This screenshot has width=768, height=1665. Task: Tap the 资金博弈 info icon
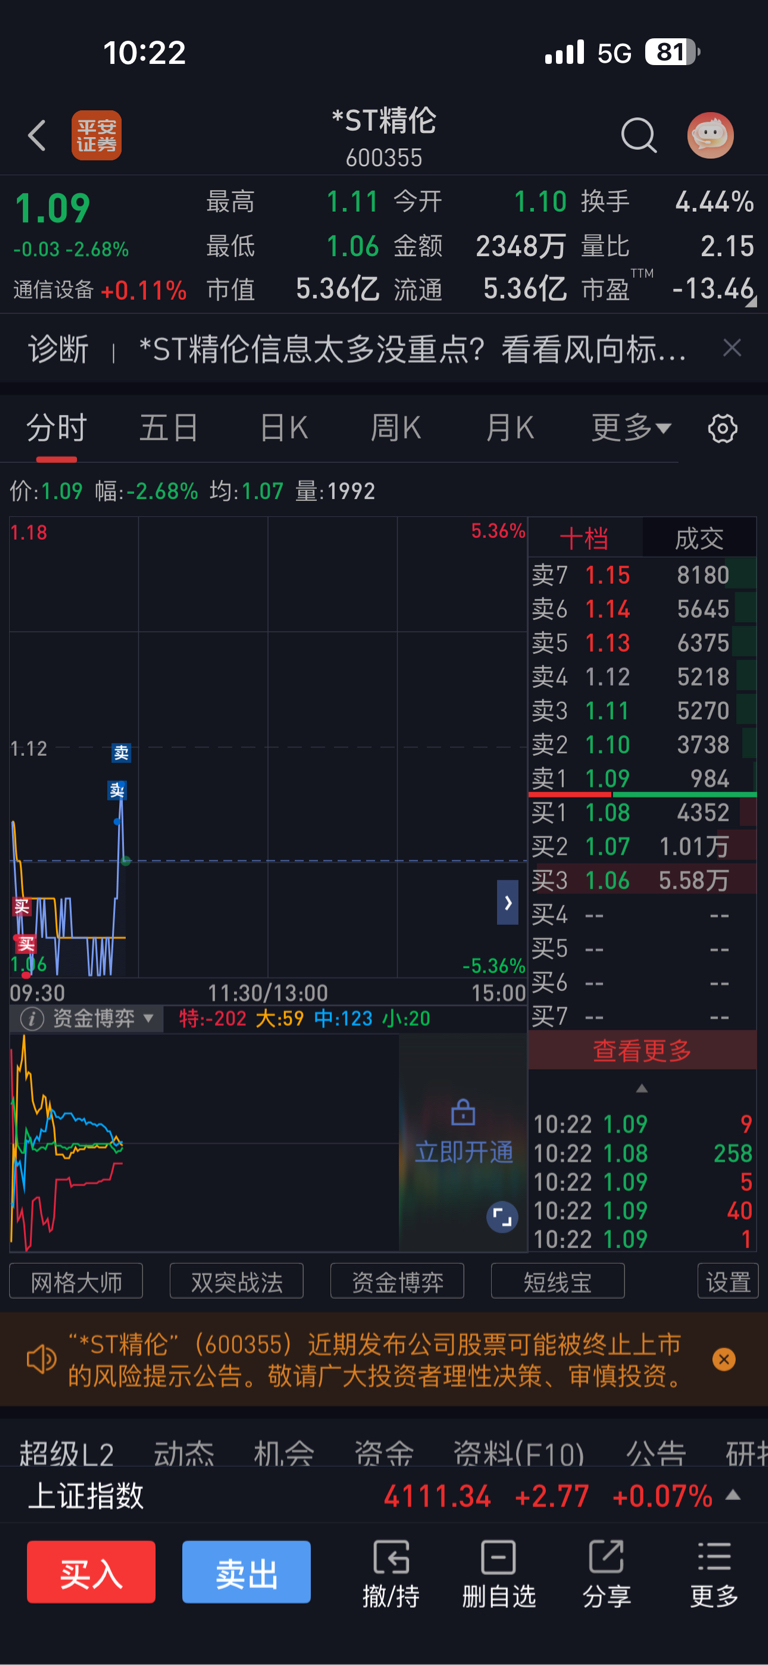[32, 1019]
